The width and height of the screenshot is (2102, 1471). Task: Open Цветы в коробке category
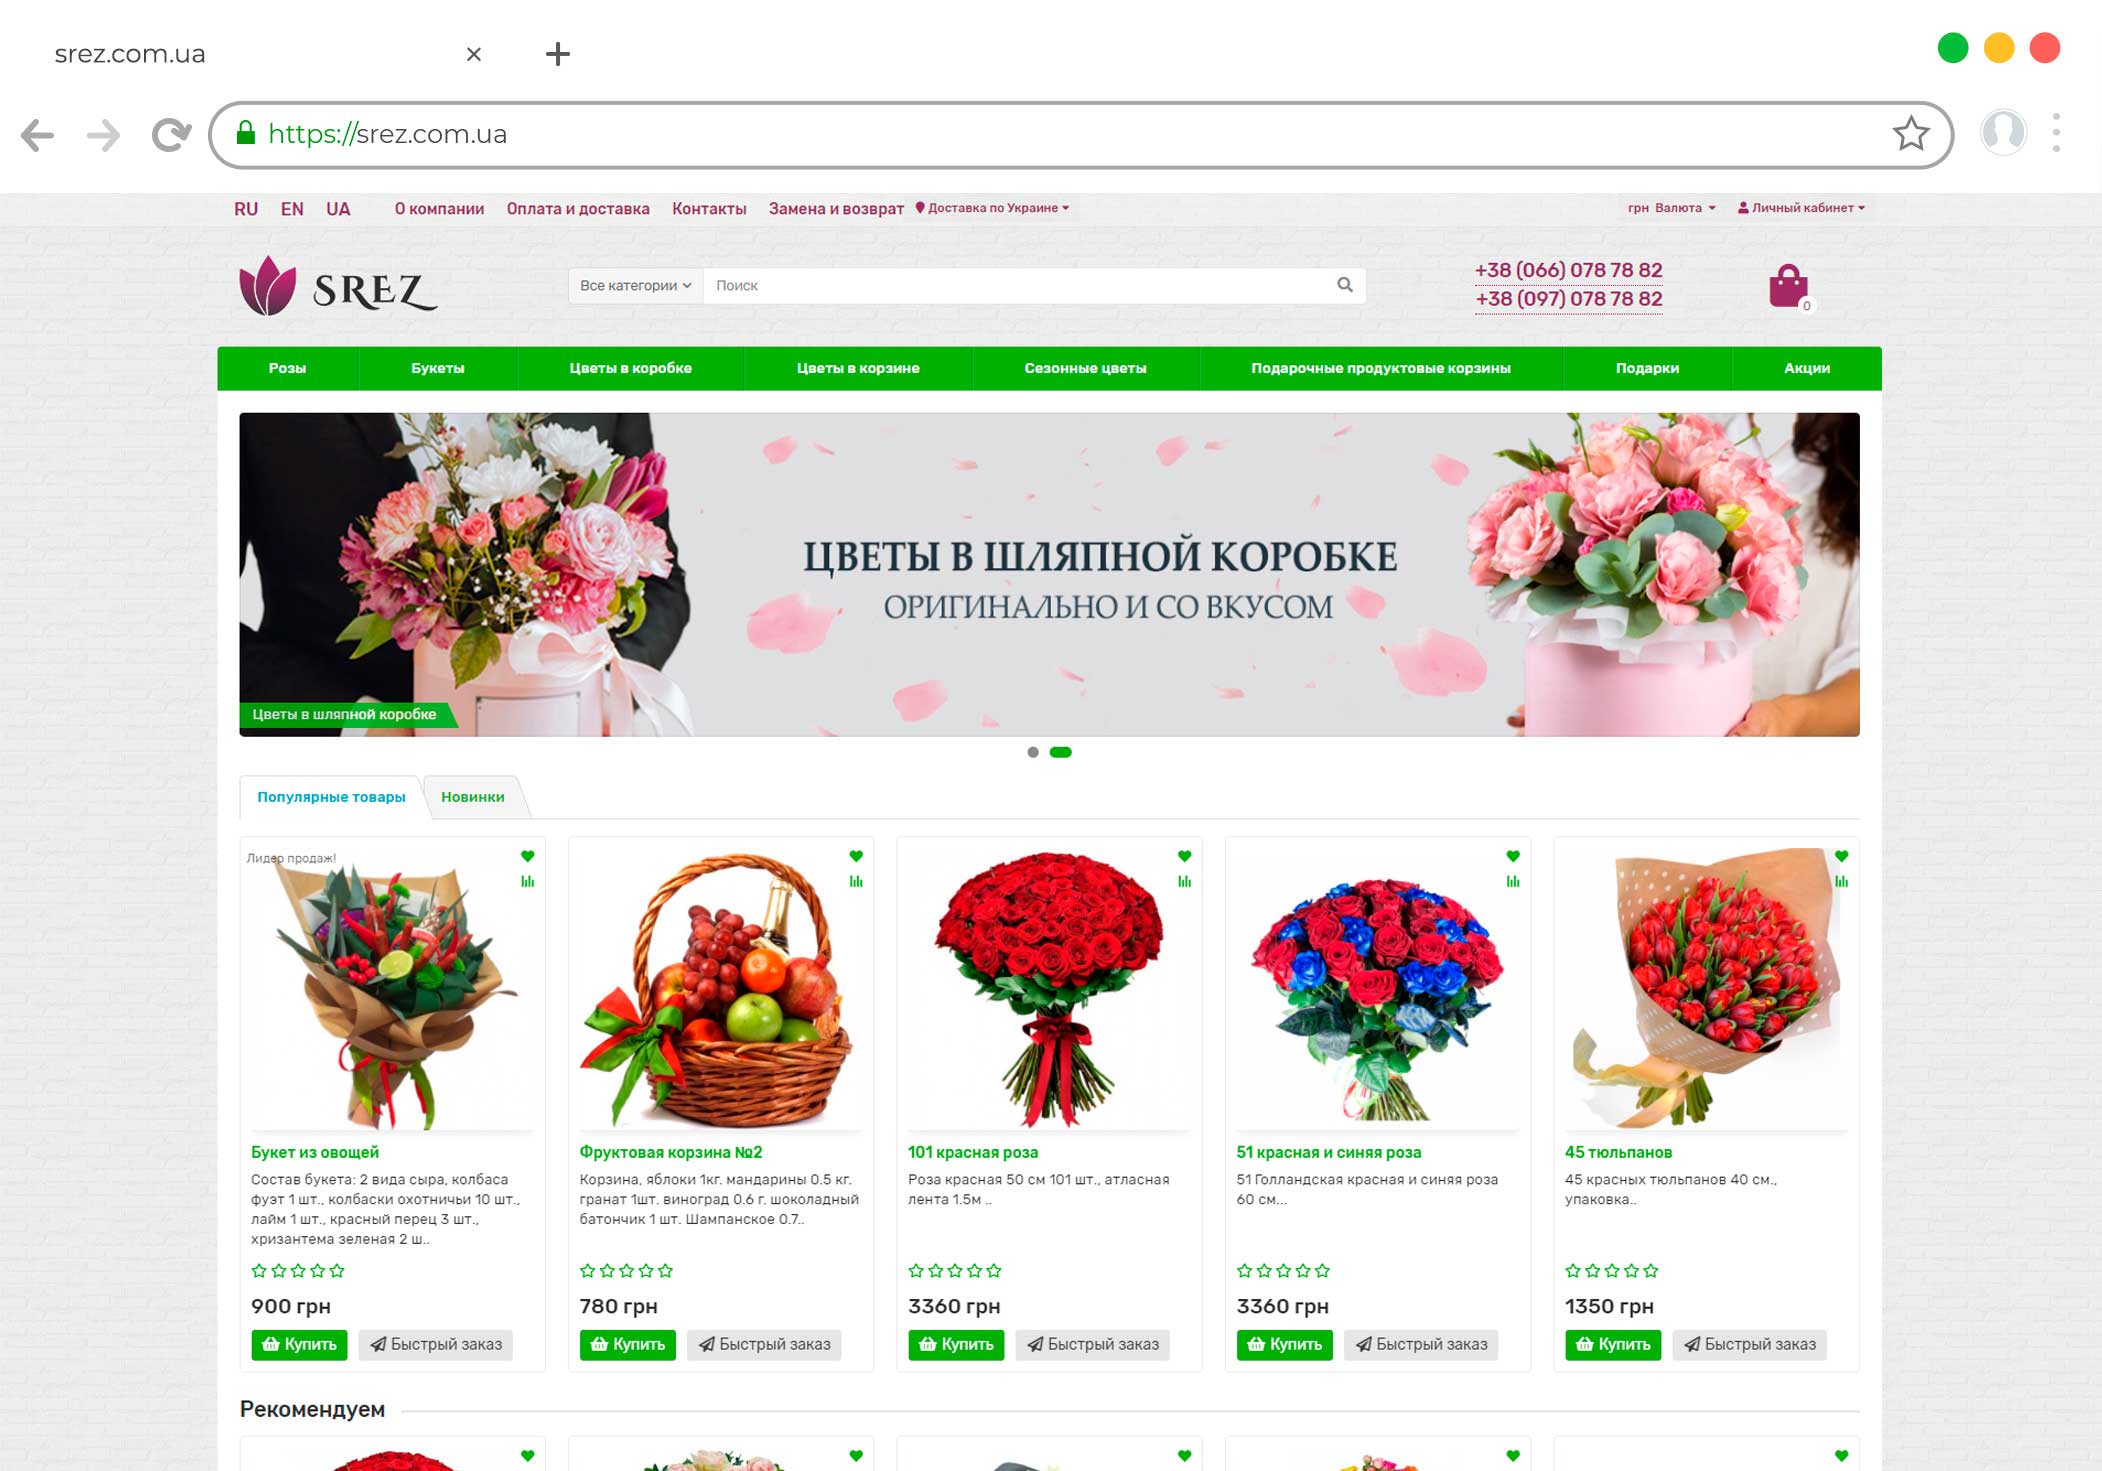tap(631, 368)
